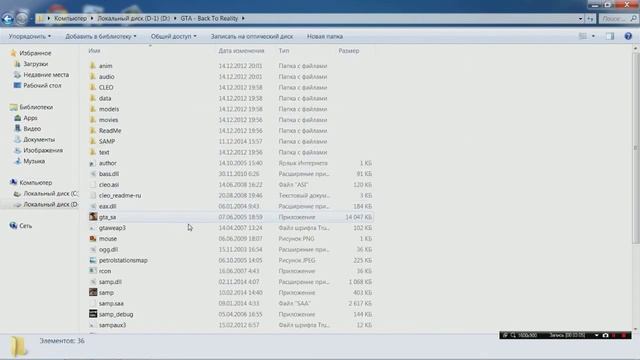Change view using the view mode icon
The image size is (640, 360).
583,36
